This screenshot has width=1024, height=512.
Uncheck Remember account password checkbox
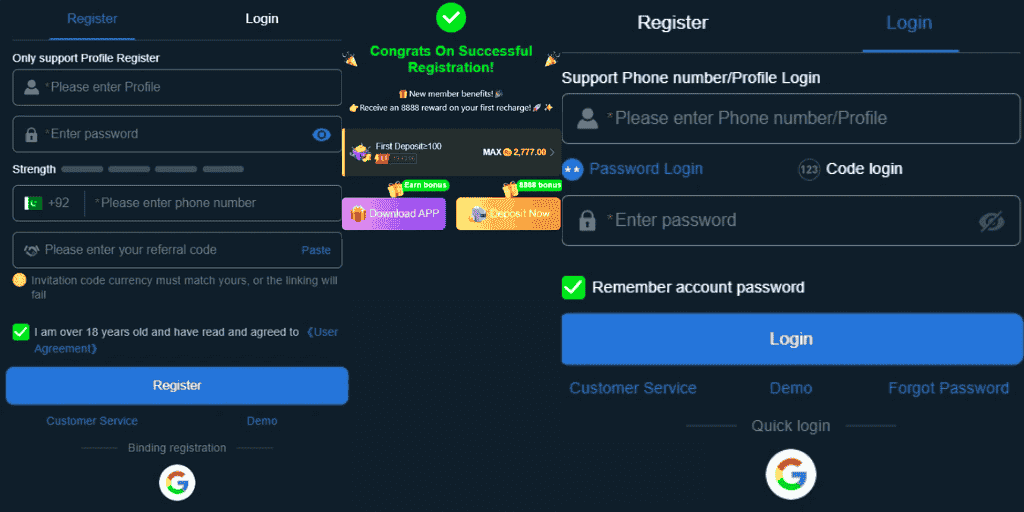pos(573,287)
